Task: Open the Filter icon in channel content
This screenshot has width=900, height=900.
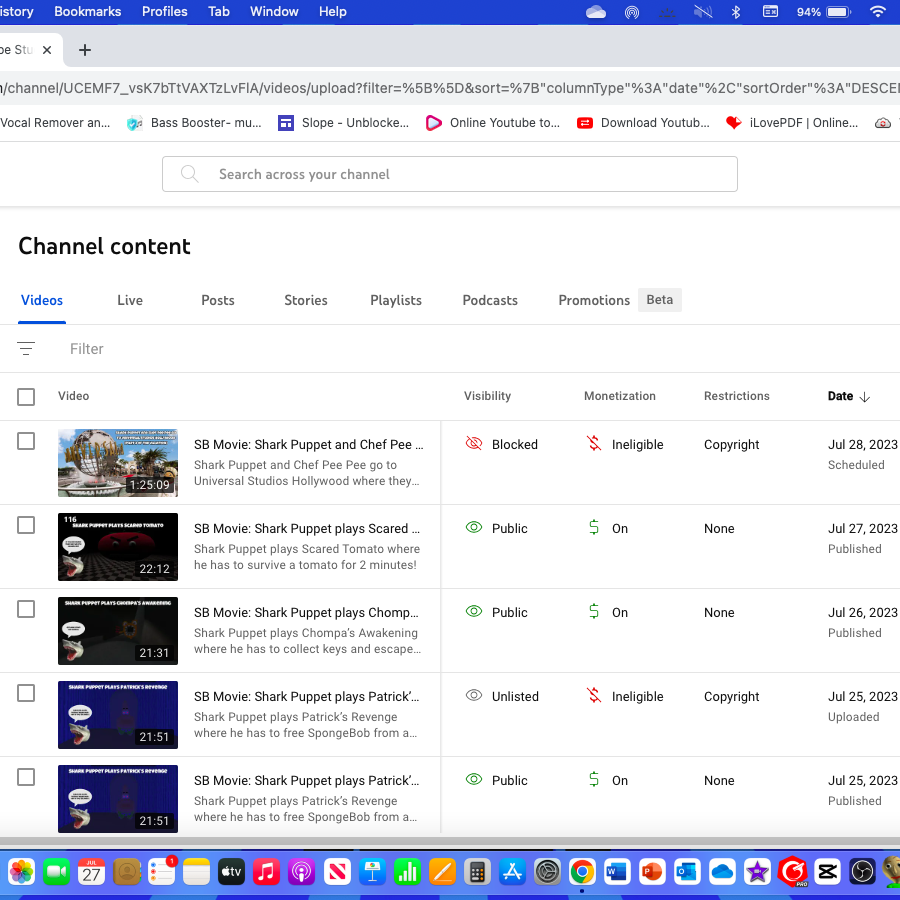Action: pos(26,348)
